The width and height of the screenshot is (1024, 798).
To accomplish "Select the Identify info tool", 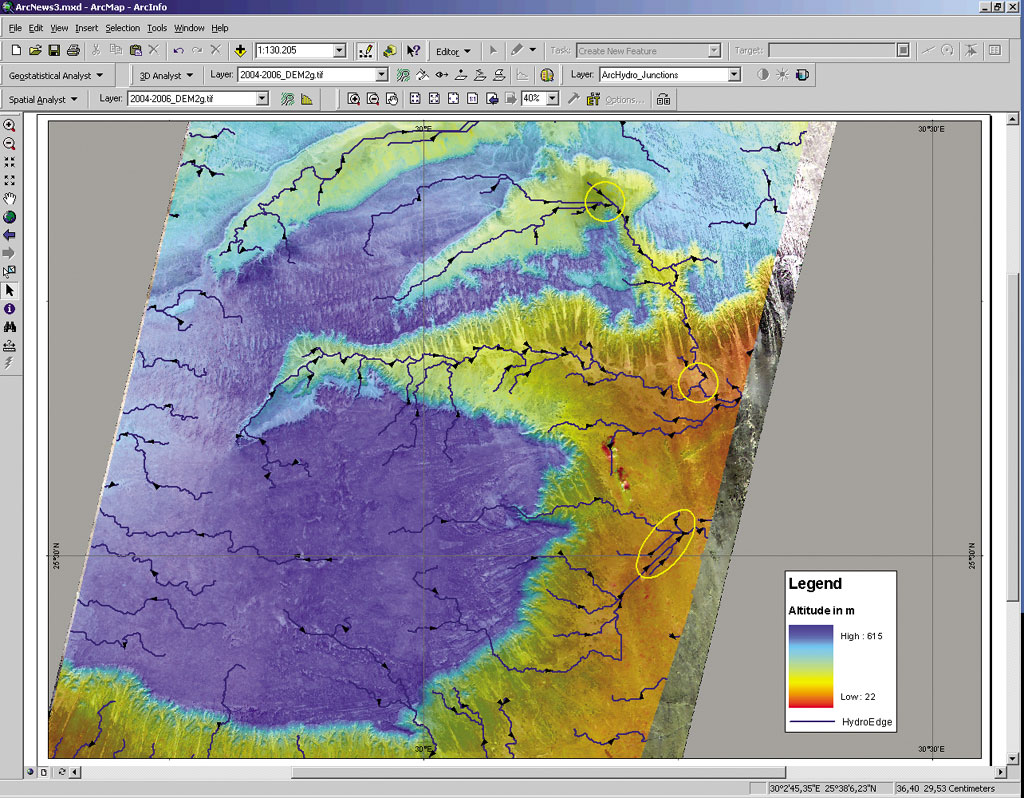I will click(x=10, y=309).
